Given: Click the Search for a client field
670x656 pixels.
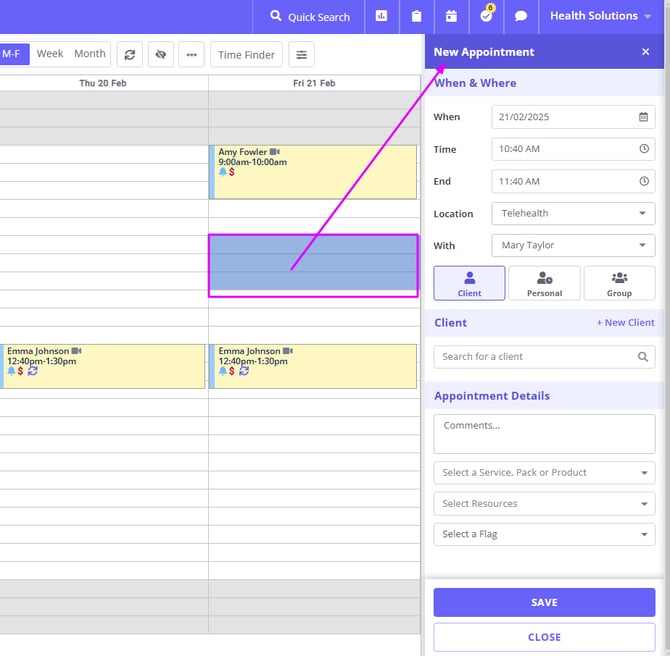Looking at the screenshot, I should point(538,356).
